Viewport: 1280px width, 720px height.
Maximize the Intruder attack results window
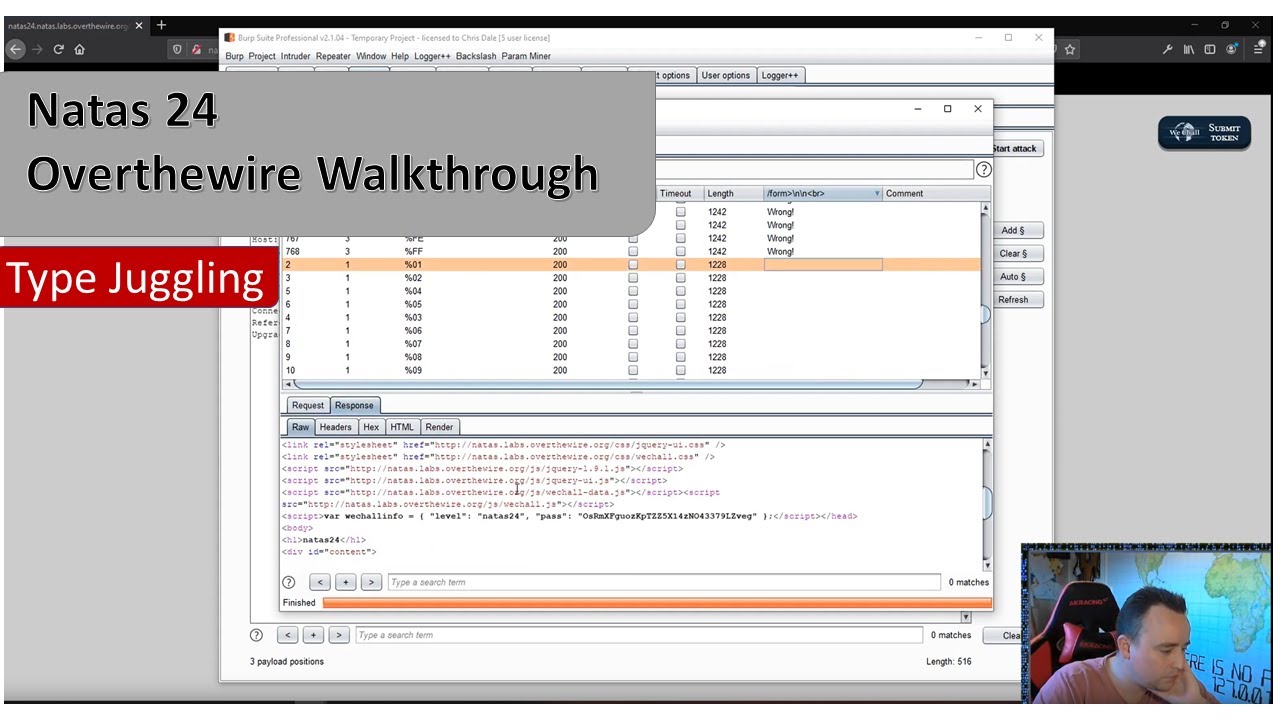[948, 109]
